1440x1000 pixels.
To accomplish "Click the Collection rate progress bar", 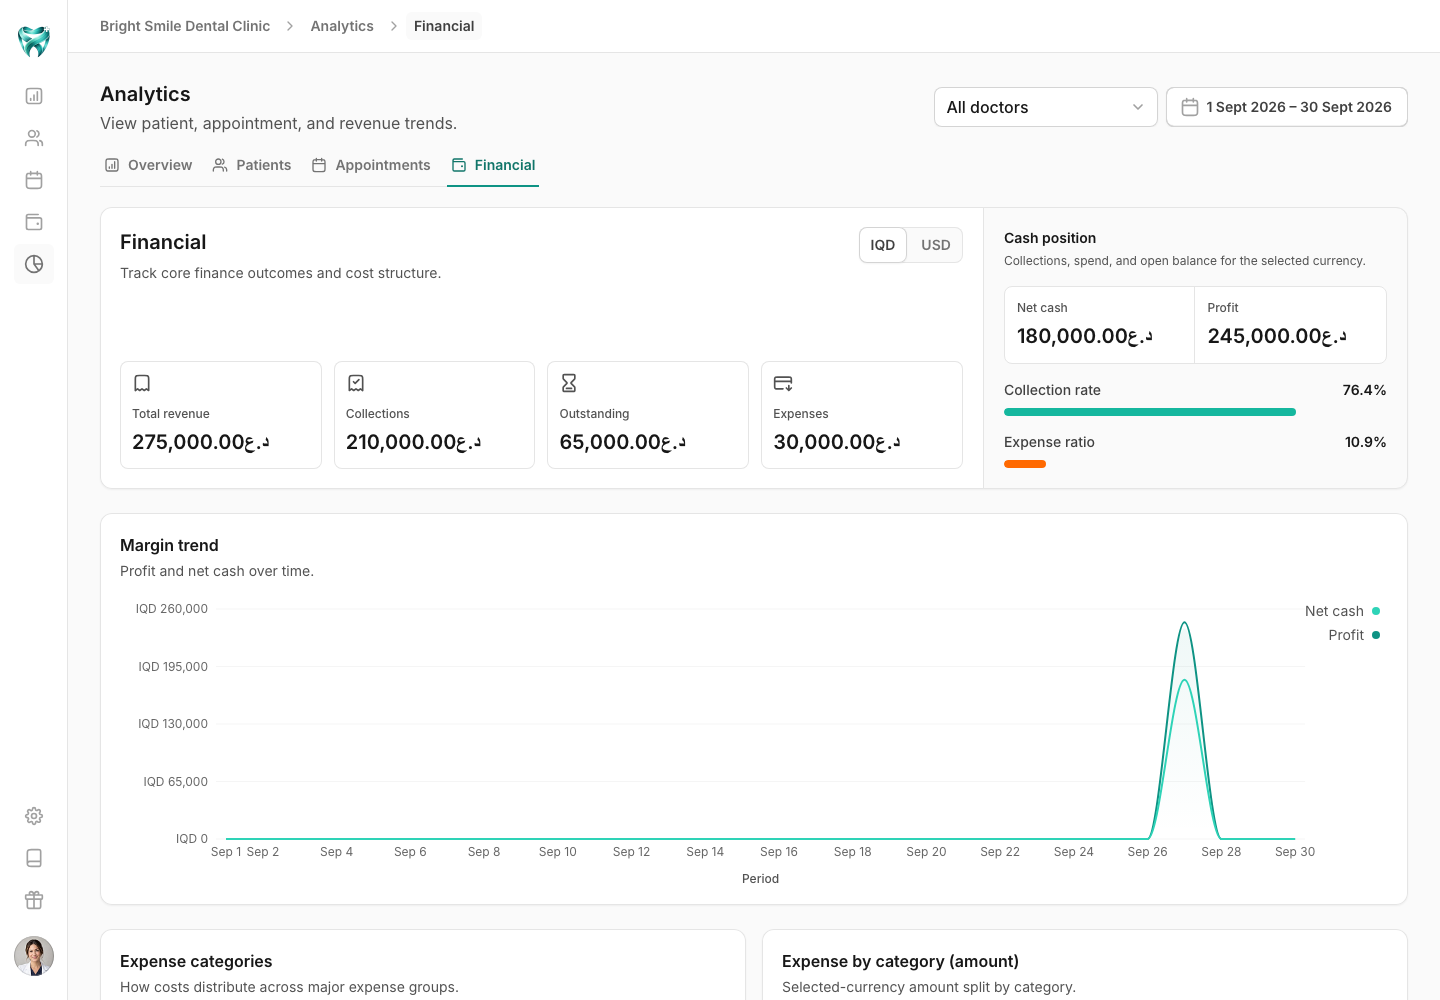I will (1150, 412).
